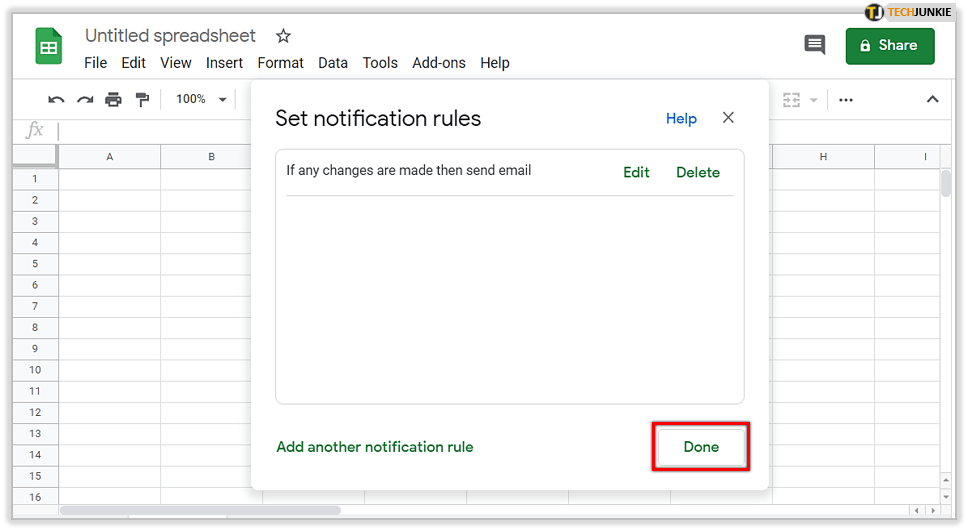
Task: Edit the send email notification rule
Action: click(x=636, y=172)
